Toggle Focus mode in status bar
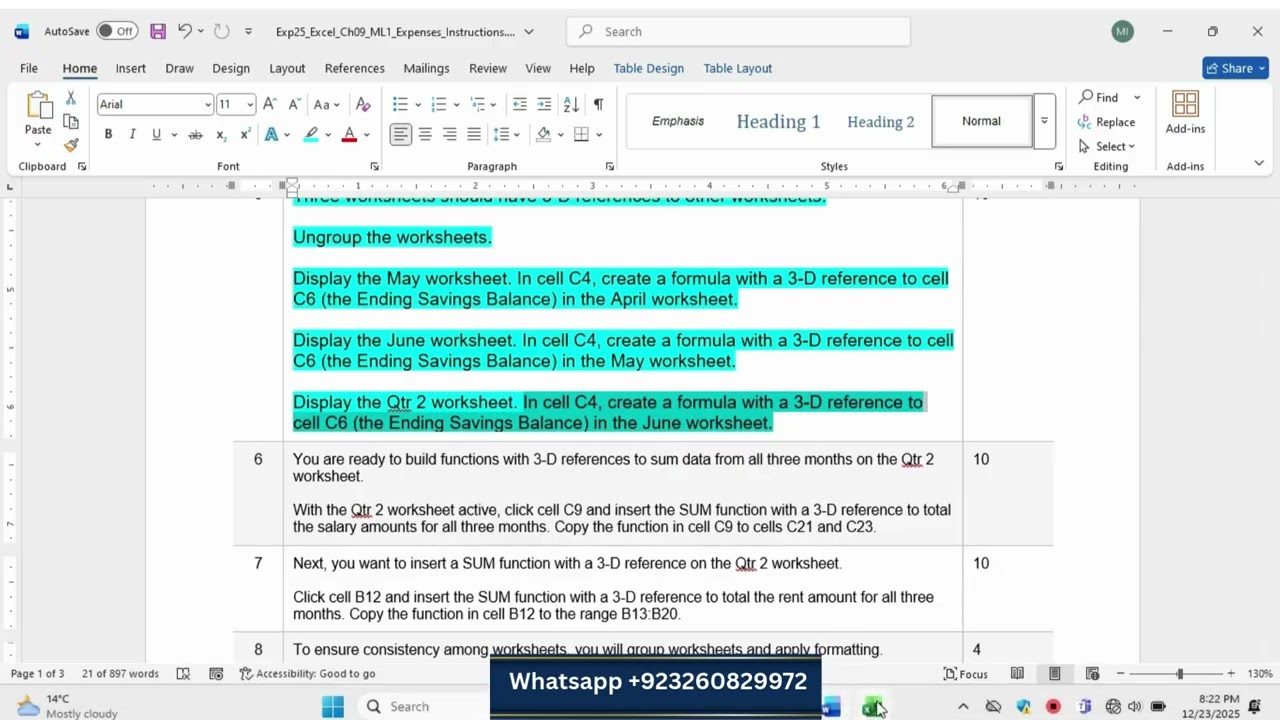 coord(965,674)
